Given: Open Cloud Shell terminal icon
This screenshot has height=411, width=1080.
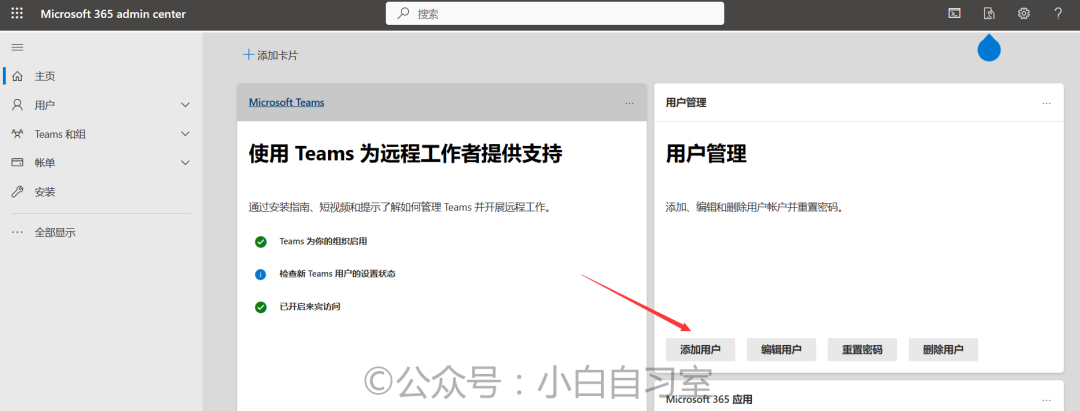Looking at the screenshot, I should coord(954,13).
